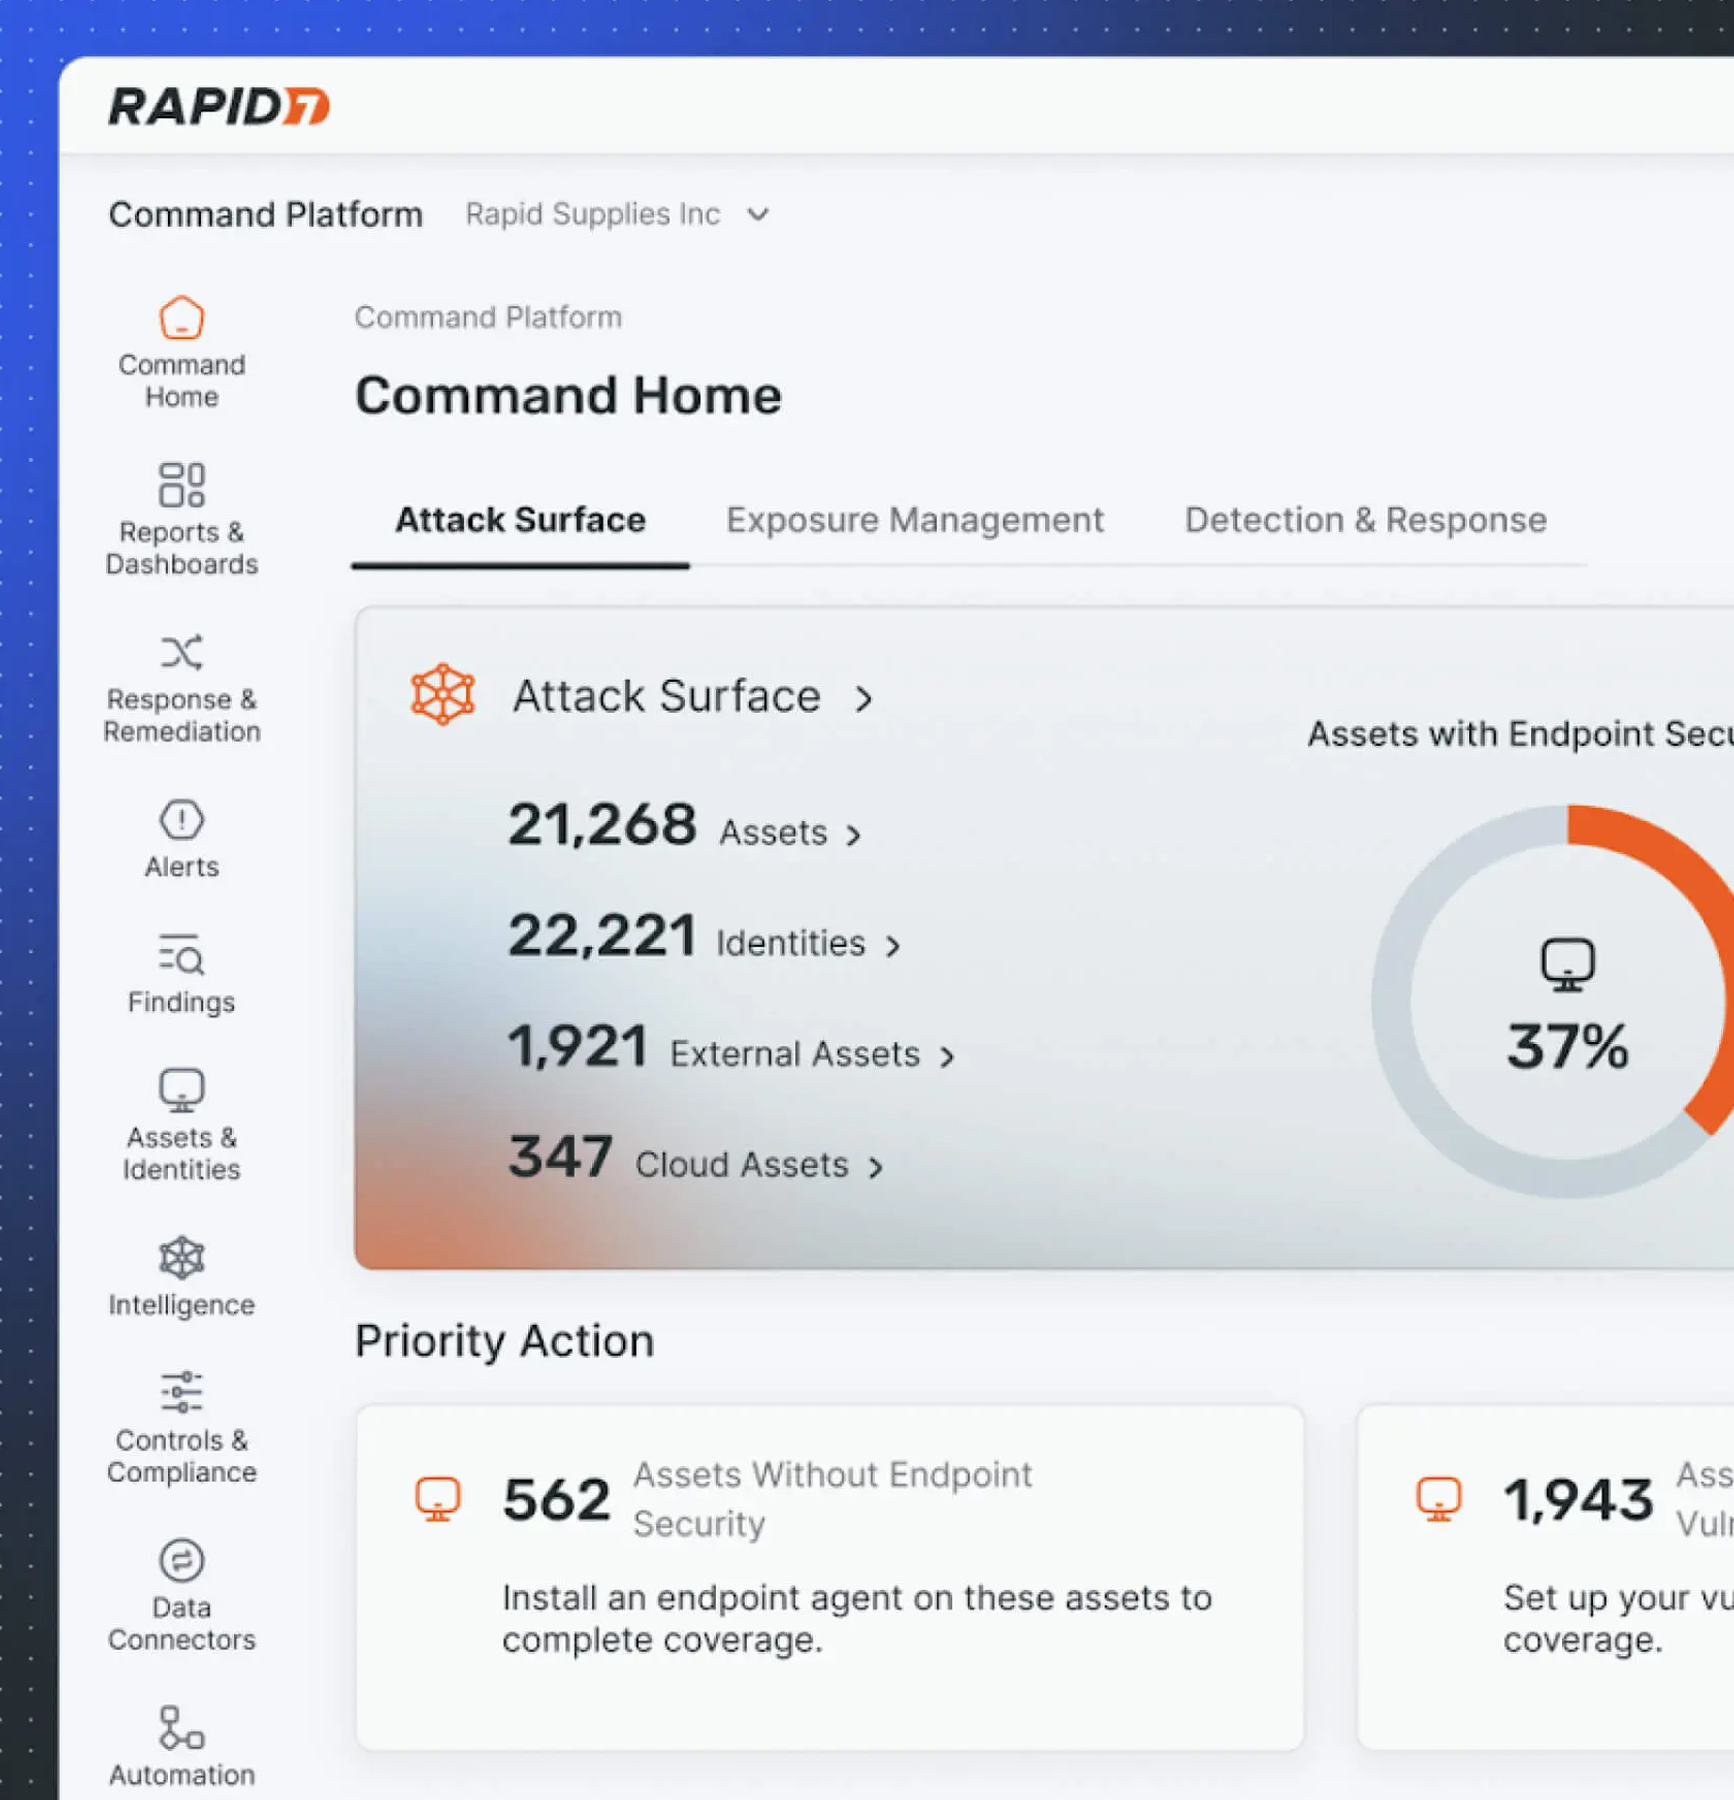Click the chevron next to External Assets

(x=947, y=1056)
